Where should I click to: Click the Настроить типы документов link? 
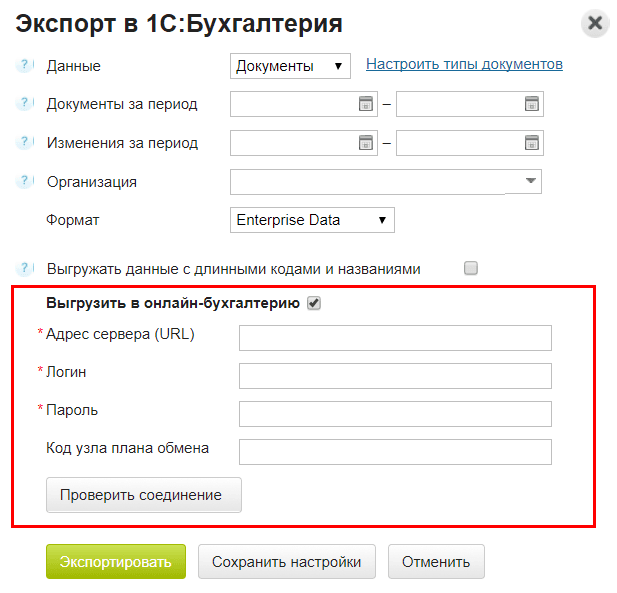point(464,64)
